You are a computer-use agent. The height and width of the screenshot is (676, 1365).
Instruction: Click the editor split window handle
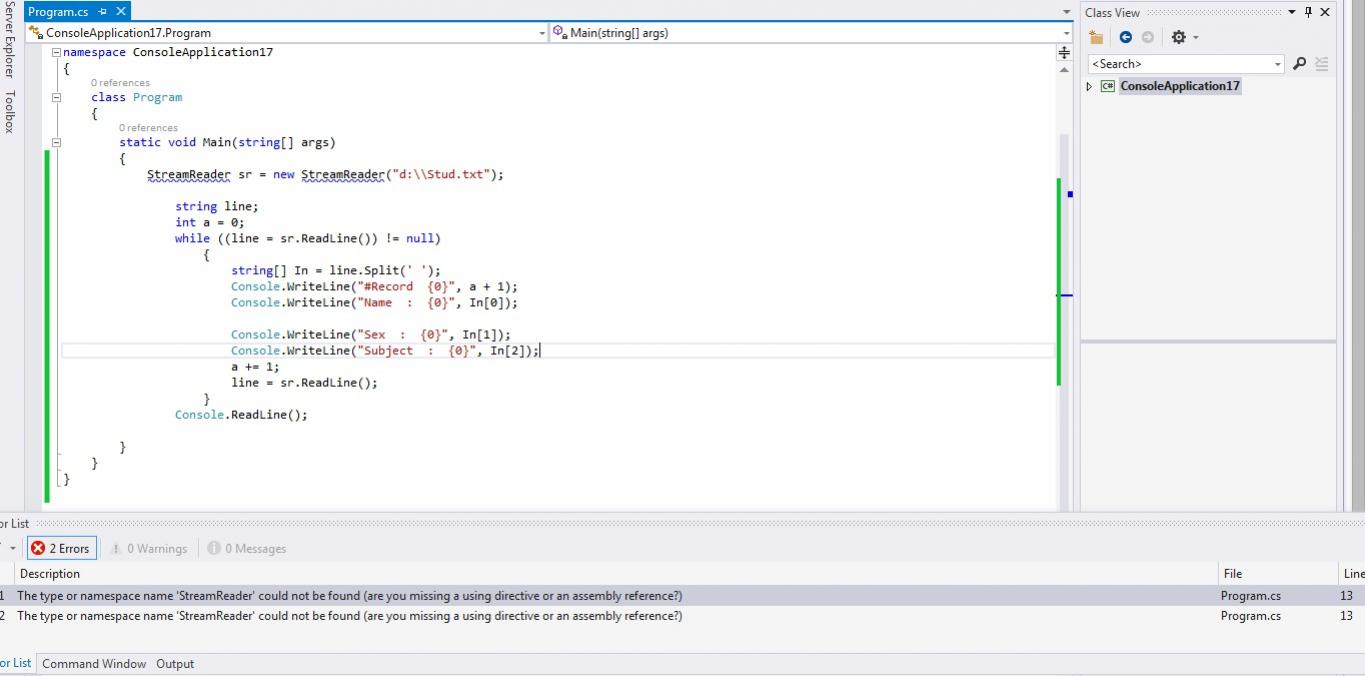pos(1064,53)
